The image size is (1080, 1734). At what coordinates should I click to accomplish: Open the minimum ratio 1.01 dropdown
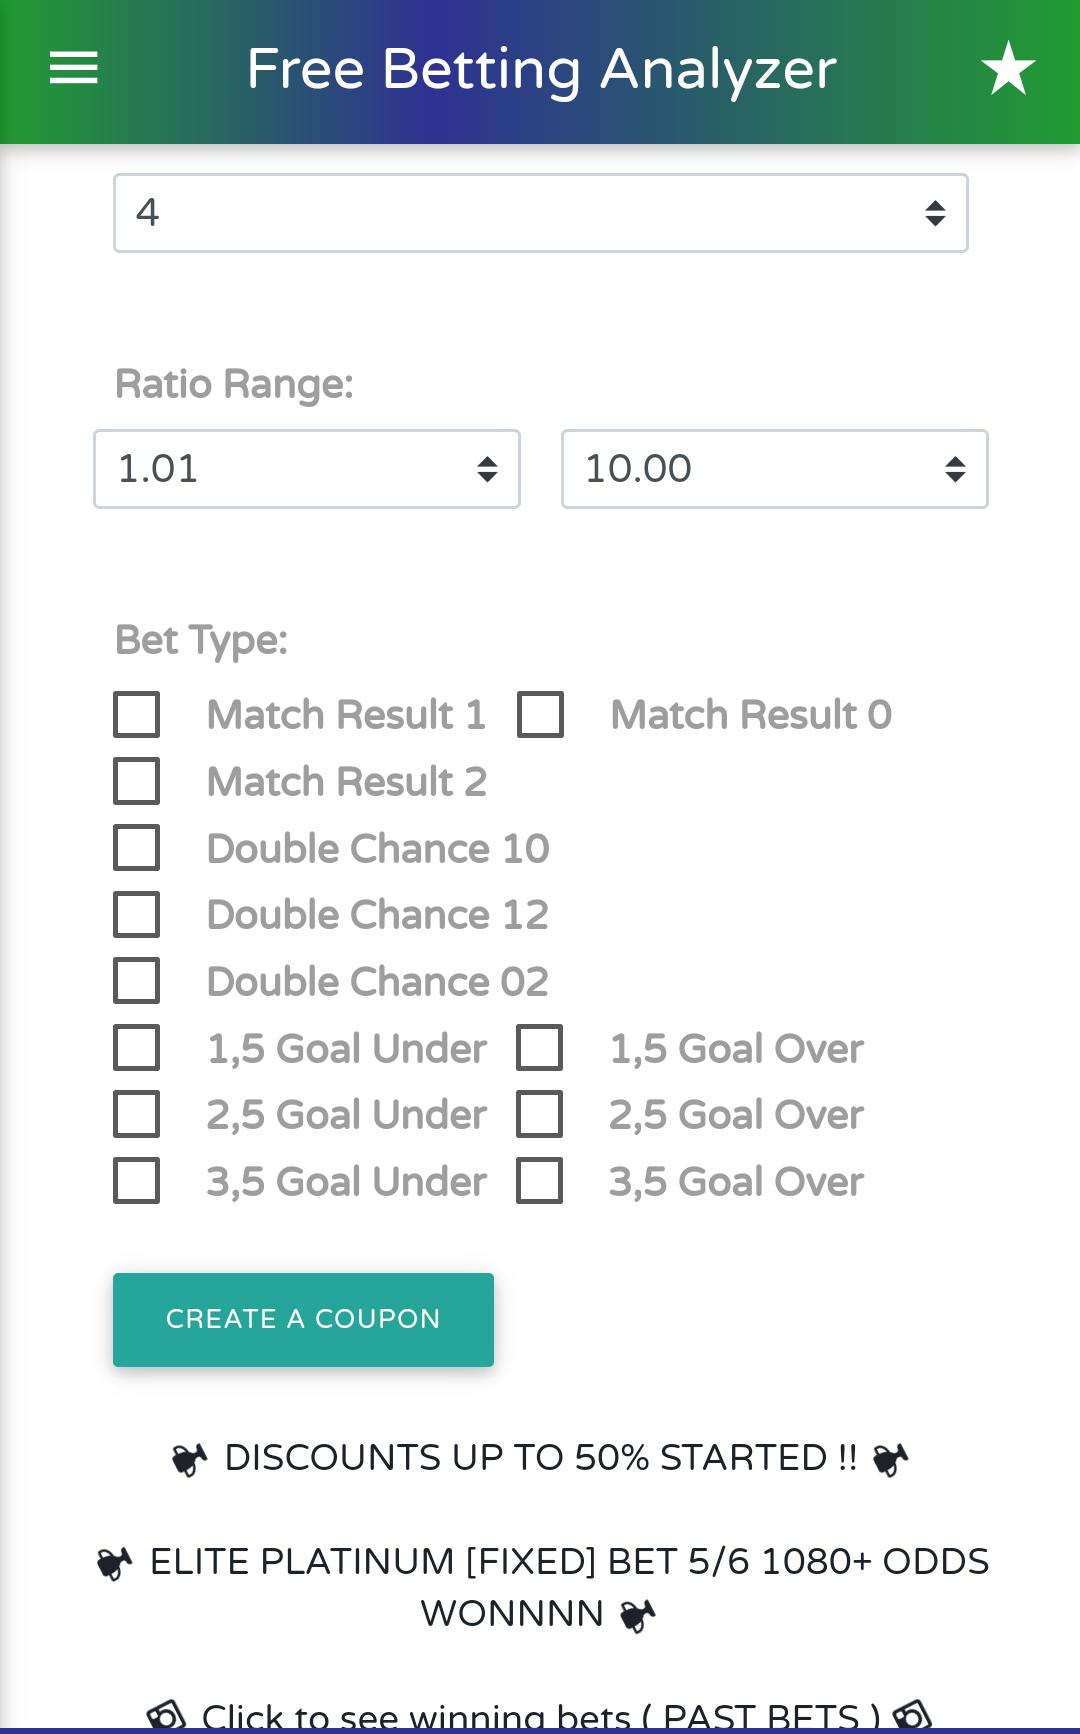pyautogui.click(x=307, y=469)
